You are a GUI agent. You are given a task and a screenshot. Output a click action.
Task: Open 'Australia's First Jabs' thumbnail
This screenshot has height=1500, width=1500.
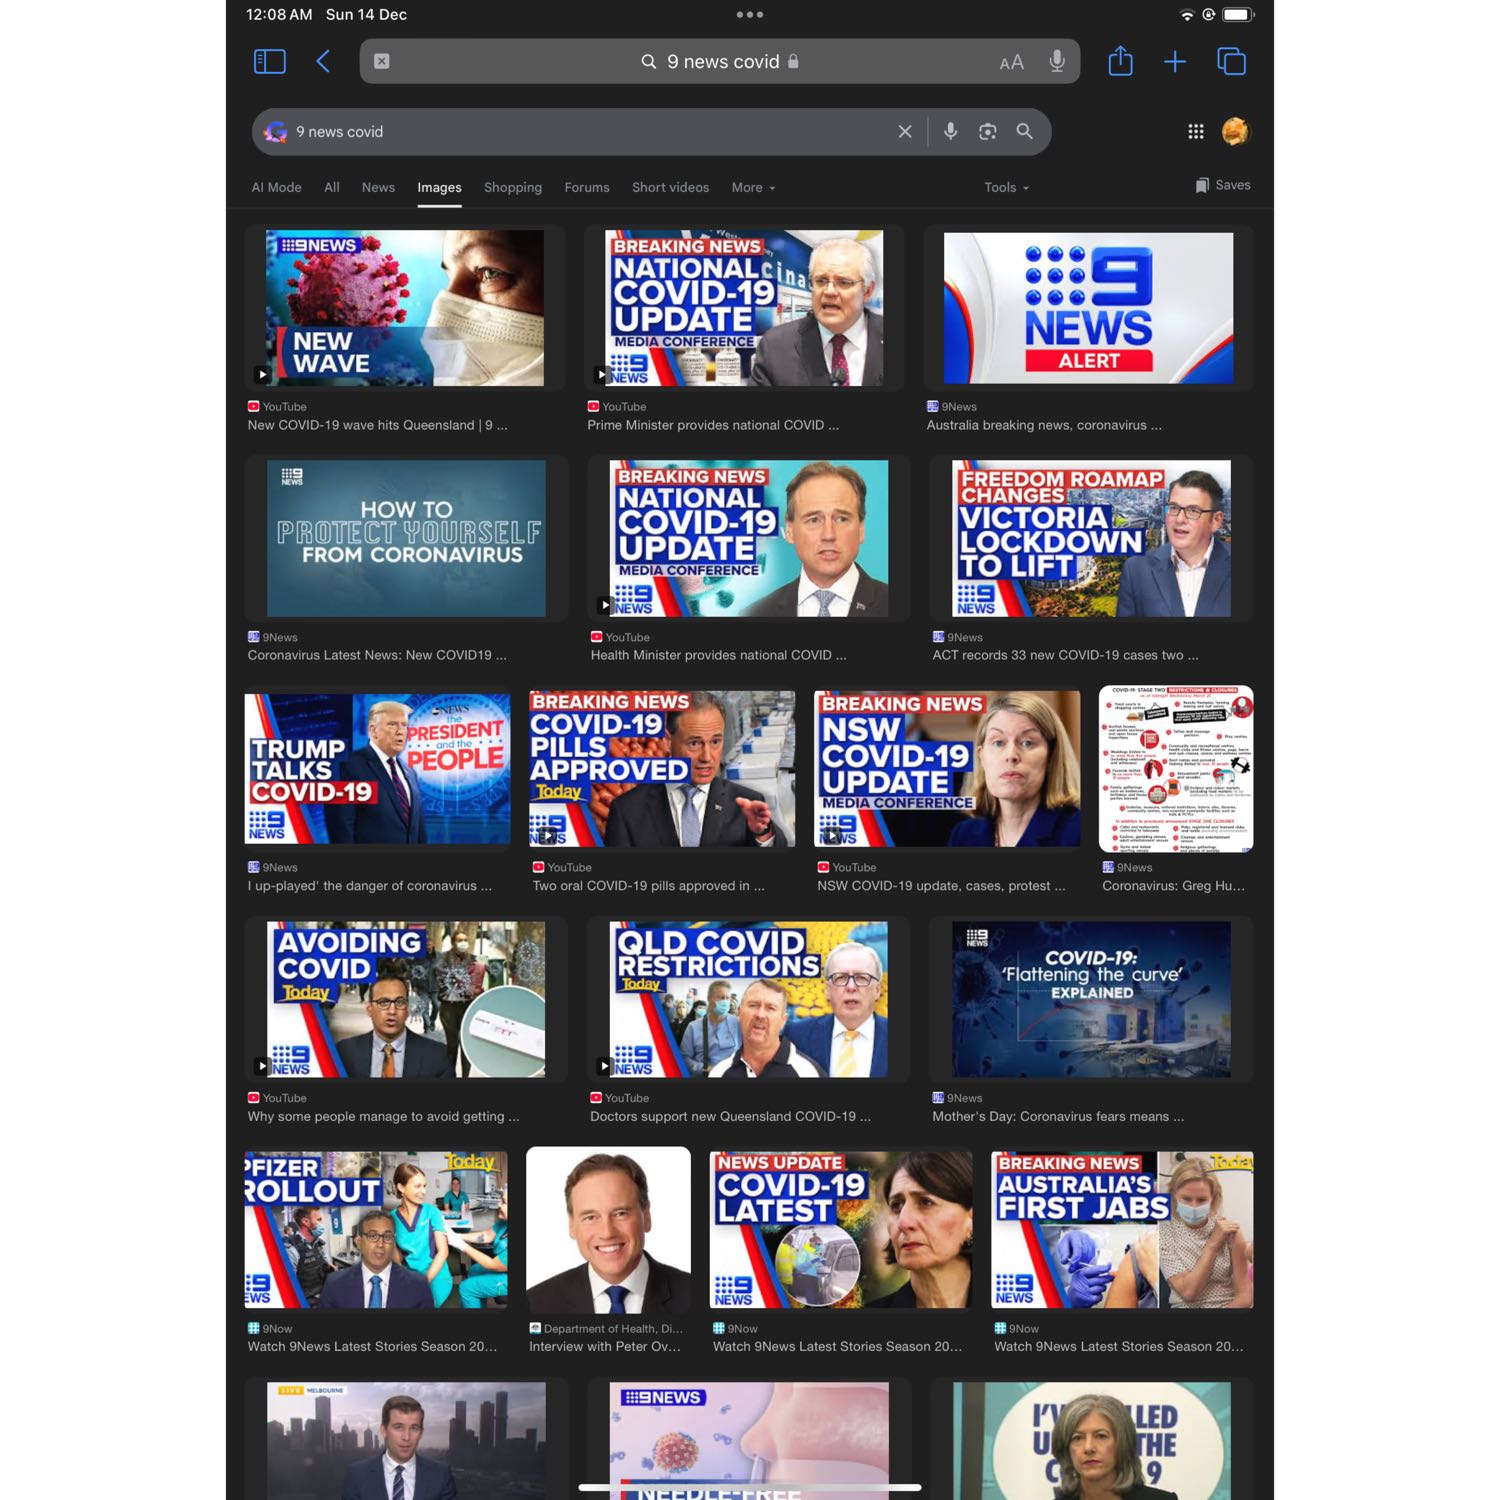coord(1122,1230)
